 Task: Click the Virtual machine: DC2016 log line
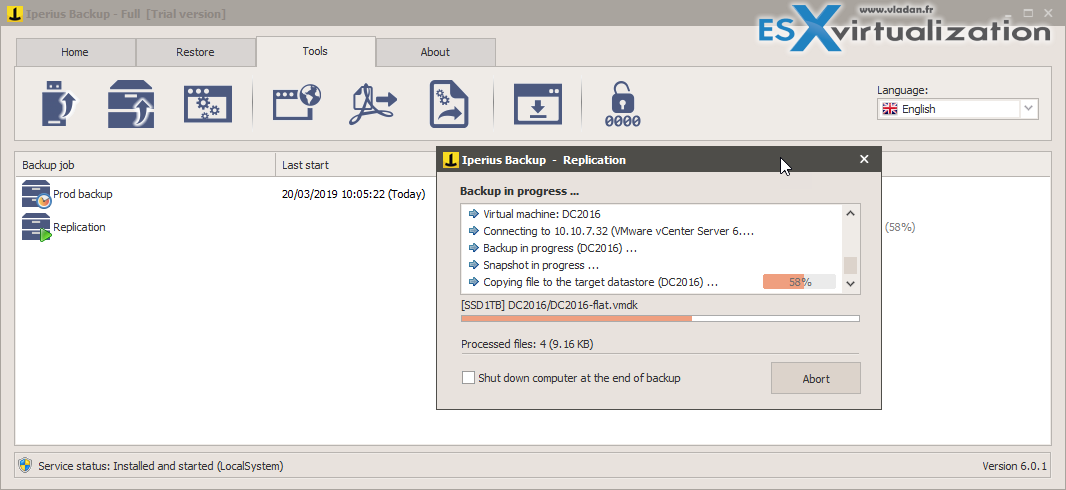click(542, 214)
